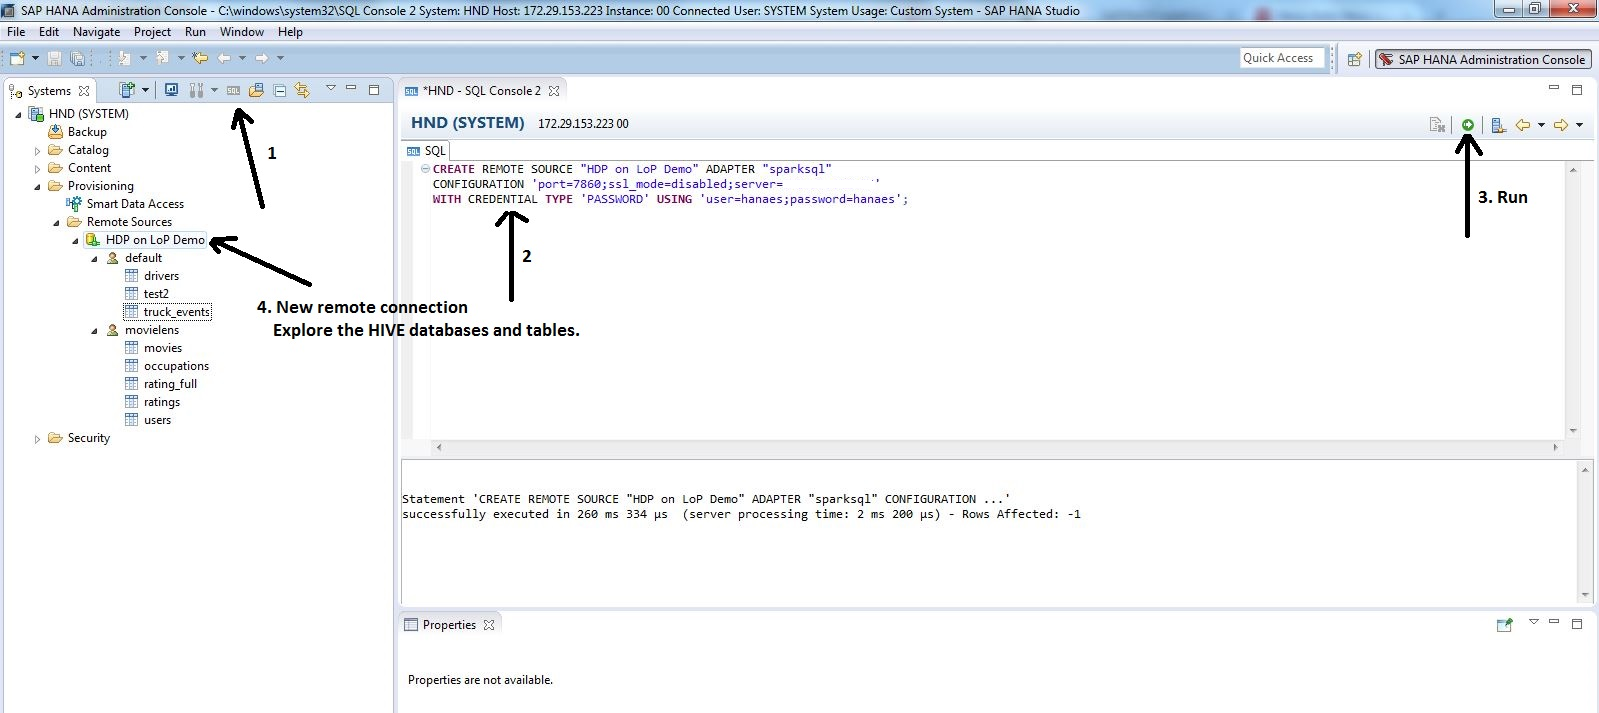Click the choose connection icon in console
1599x713 pixels.
(x=1498, y=125)
